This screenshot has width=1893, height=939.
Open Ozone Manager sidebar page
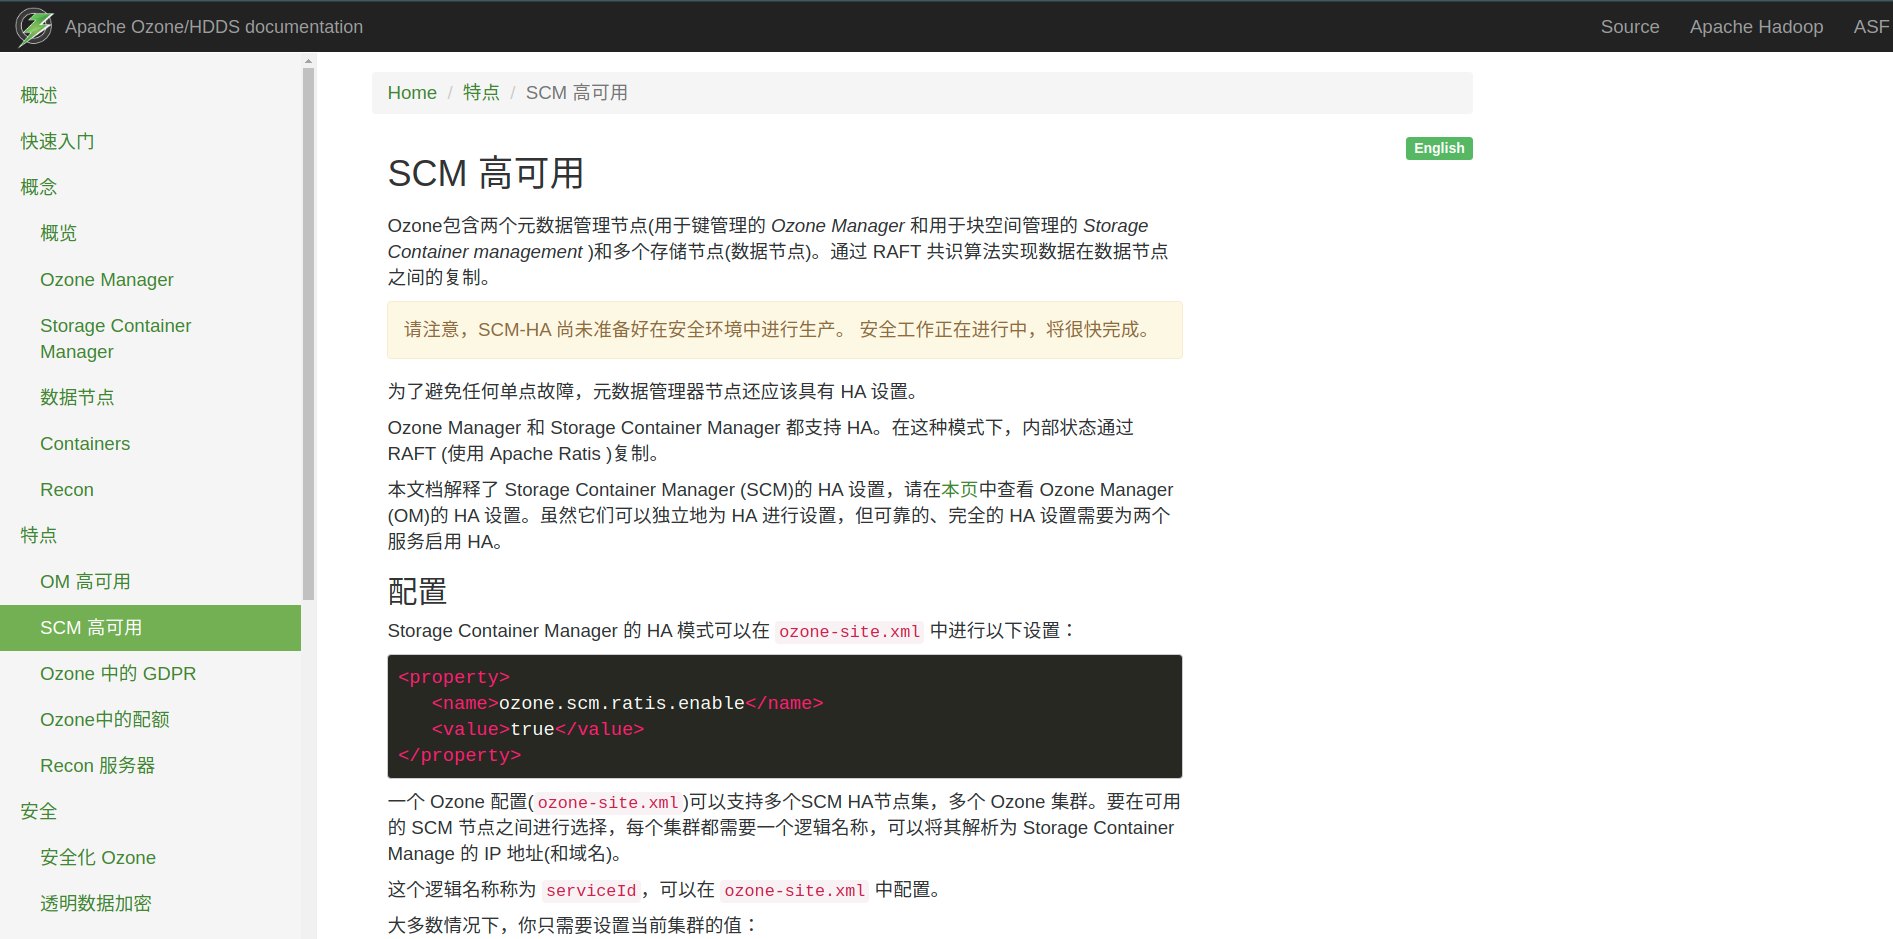point(107,280)
